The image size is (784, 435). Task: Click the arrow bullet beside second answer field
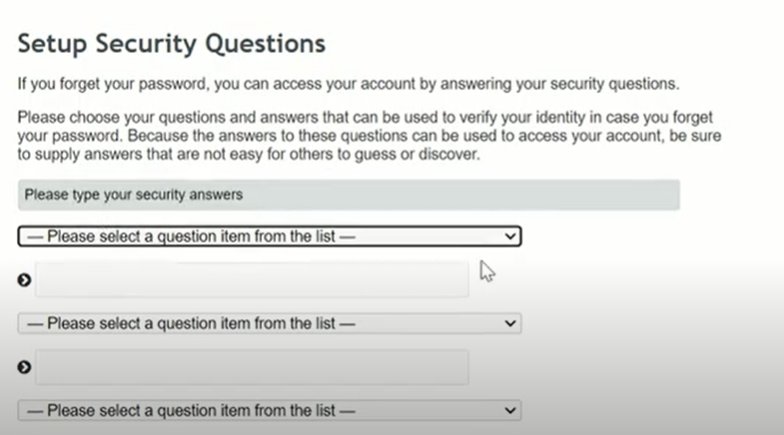(x=25, y=367)
